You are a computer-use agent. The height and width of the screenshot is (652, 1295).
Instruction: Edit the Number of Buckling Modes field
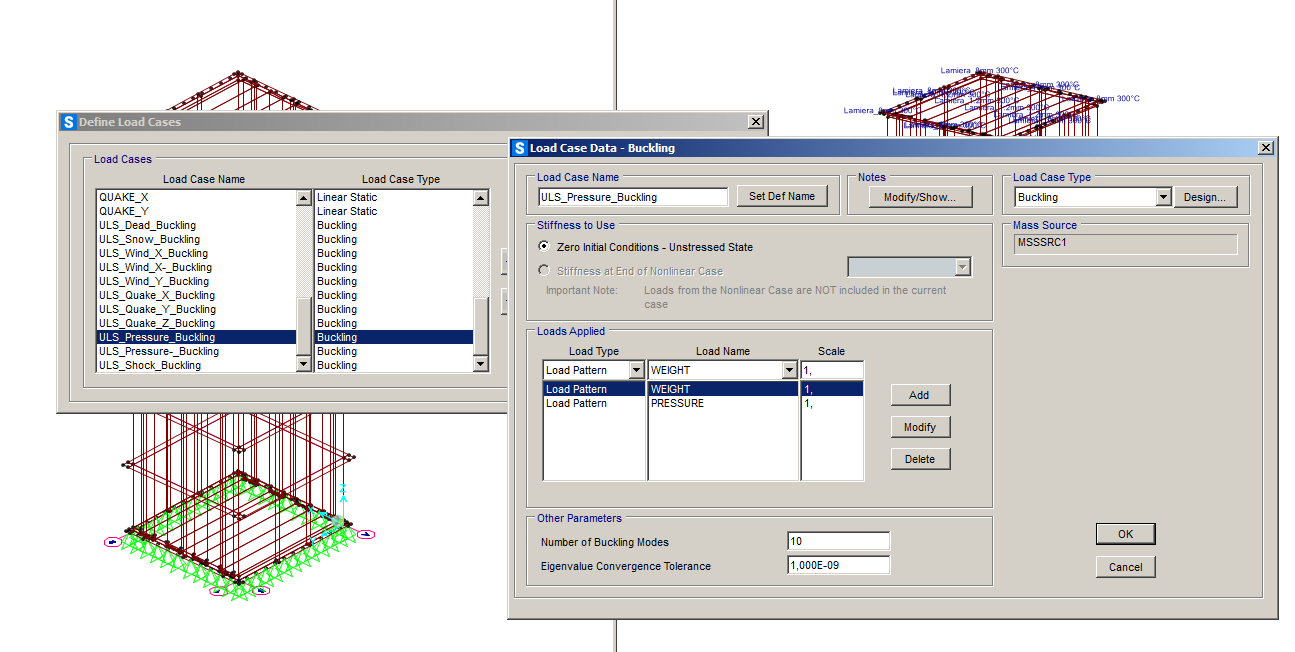(x=838, y=542)
